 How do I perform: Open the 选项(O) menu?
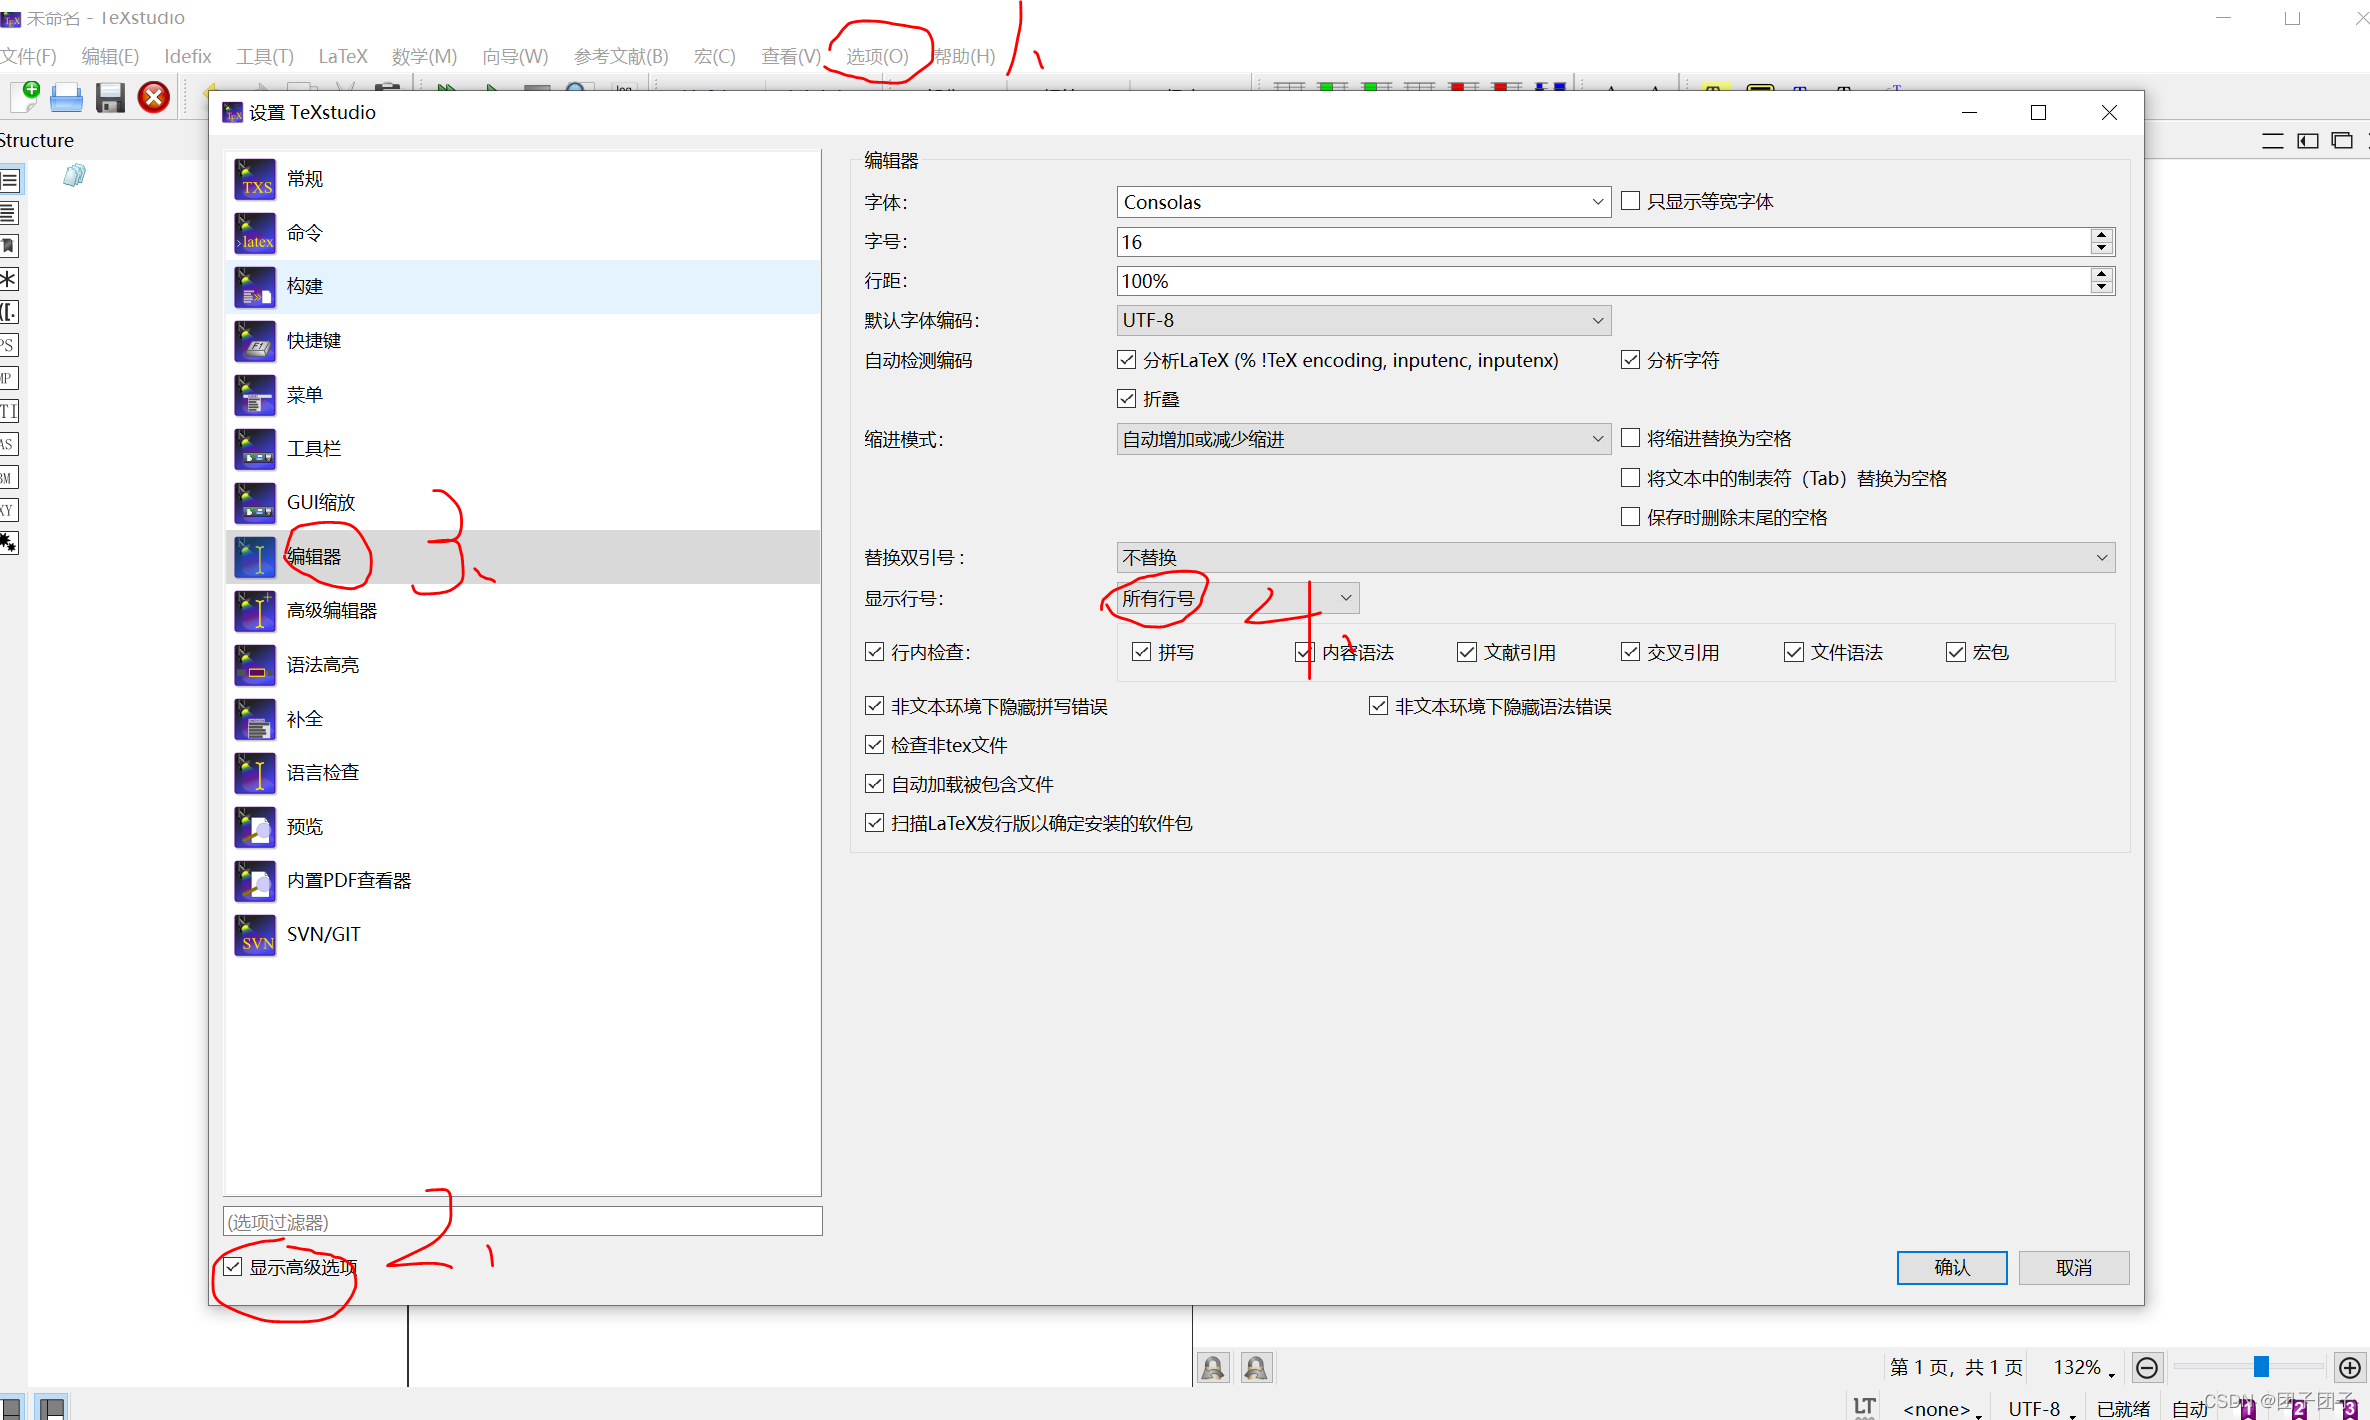(877, 56)
